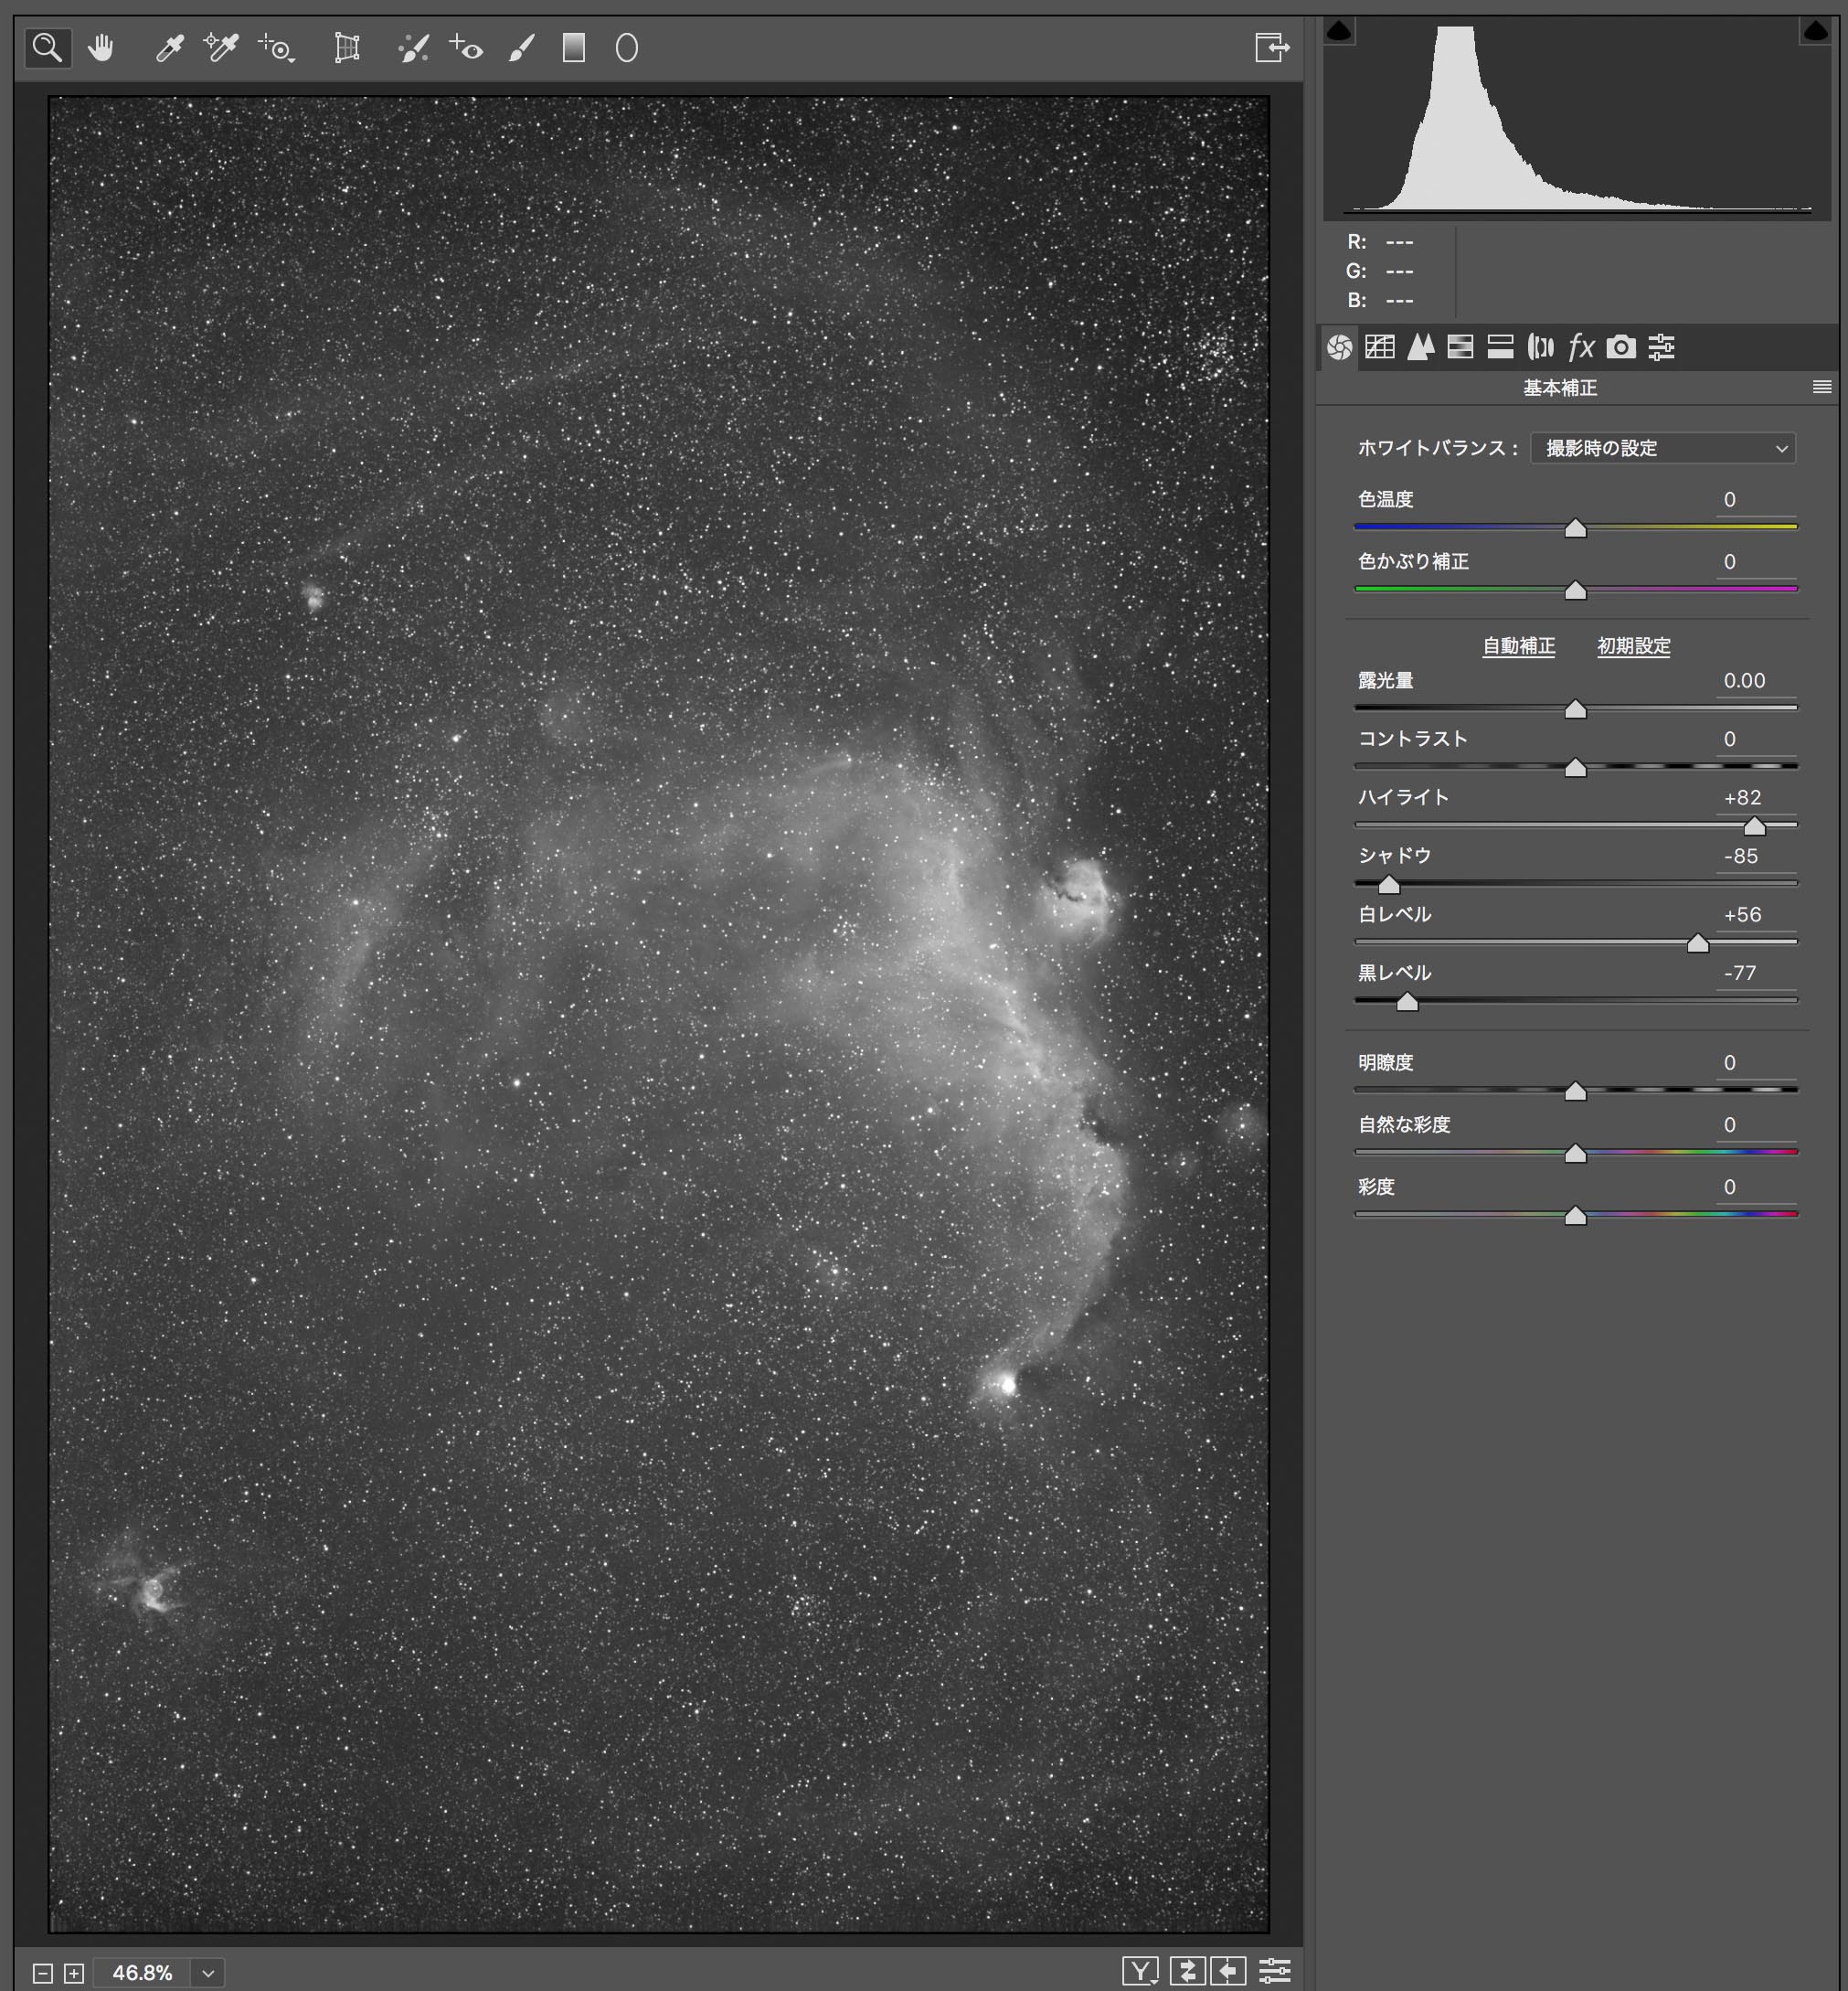
Task: Select the Red Eye Removal tool
Action: (x=466, y=48)
